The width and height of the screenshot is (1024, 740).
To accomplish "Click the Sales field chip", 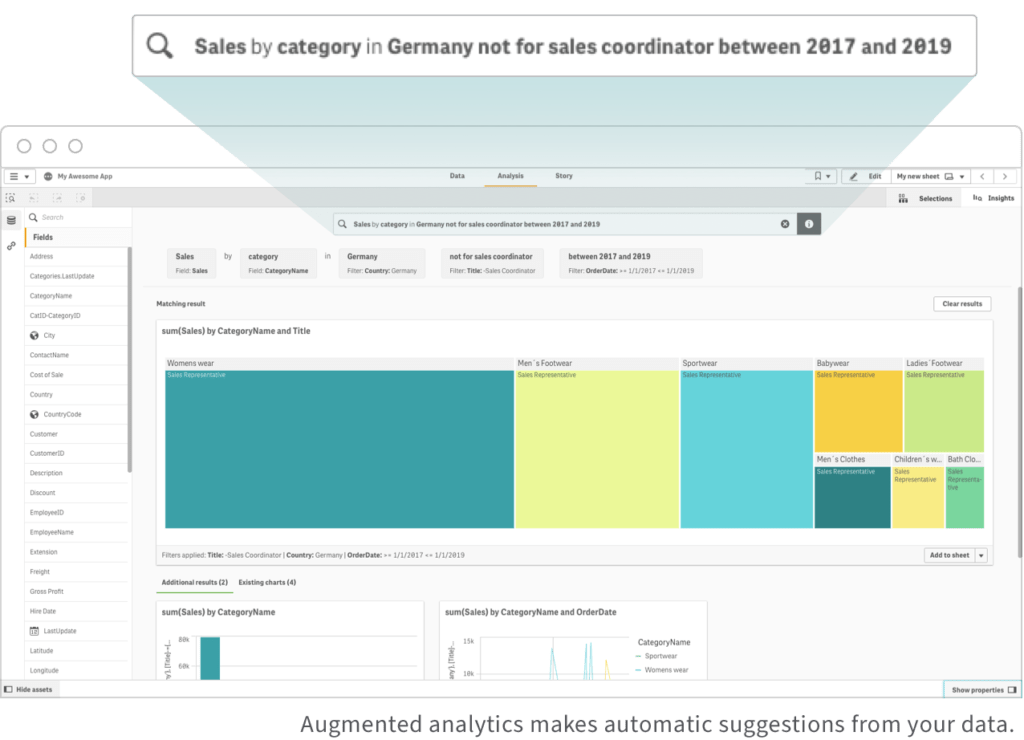I will 191,263.
